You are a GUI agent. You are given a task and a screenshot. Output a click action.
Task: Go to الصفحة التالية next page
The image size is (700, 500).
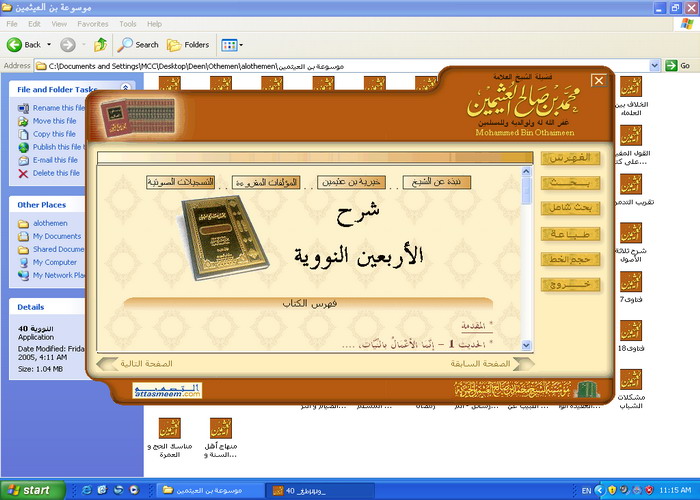(x=147, y=363)
